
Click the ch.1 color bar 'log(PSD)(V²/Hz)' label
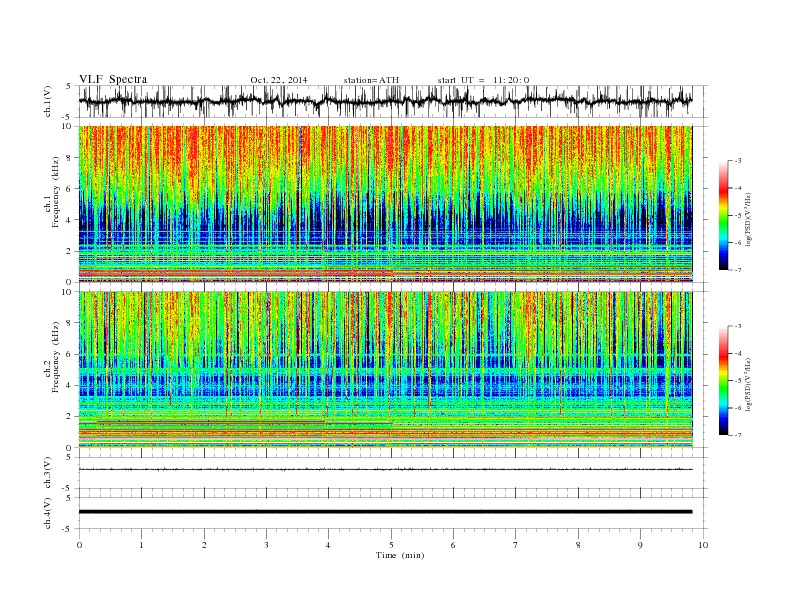point(748,219)
